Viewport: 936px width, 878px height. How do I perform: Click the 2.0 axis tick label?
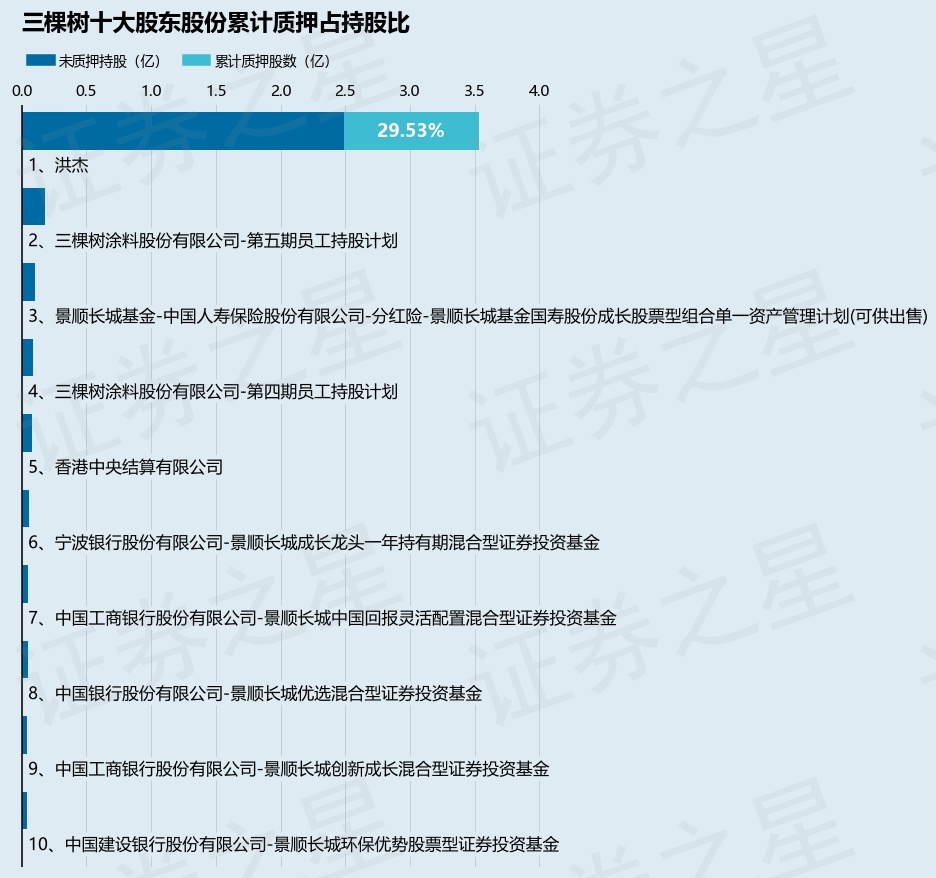(x=281, y=91)
